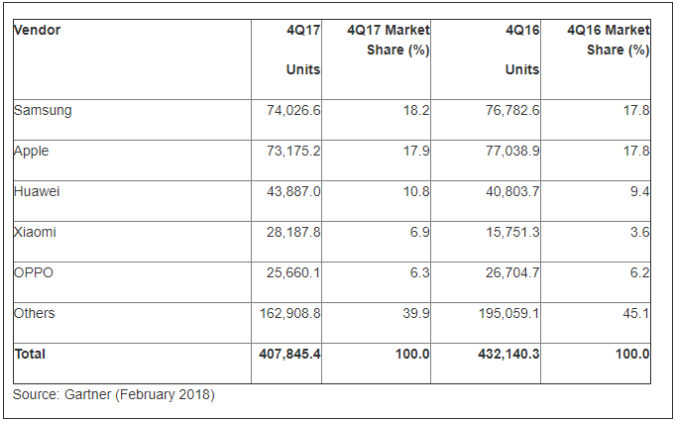Click the Xiaomi row label

point(35,232)
